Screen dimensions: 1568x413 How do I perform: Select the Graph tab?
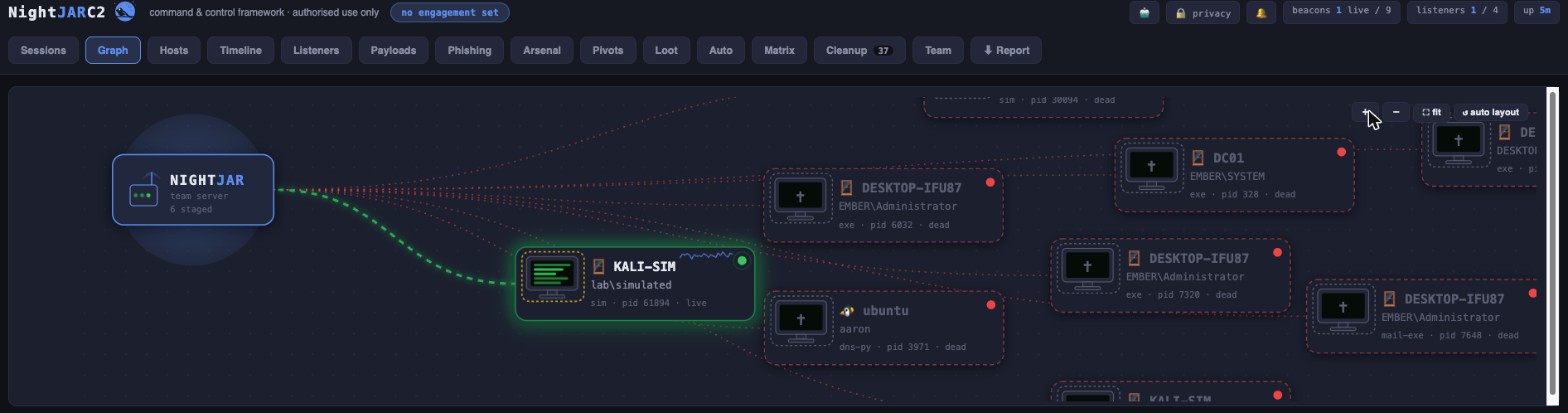[x=113, y=50]
